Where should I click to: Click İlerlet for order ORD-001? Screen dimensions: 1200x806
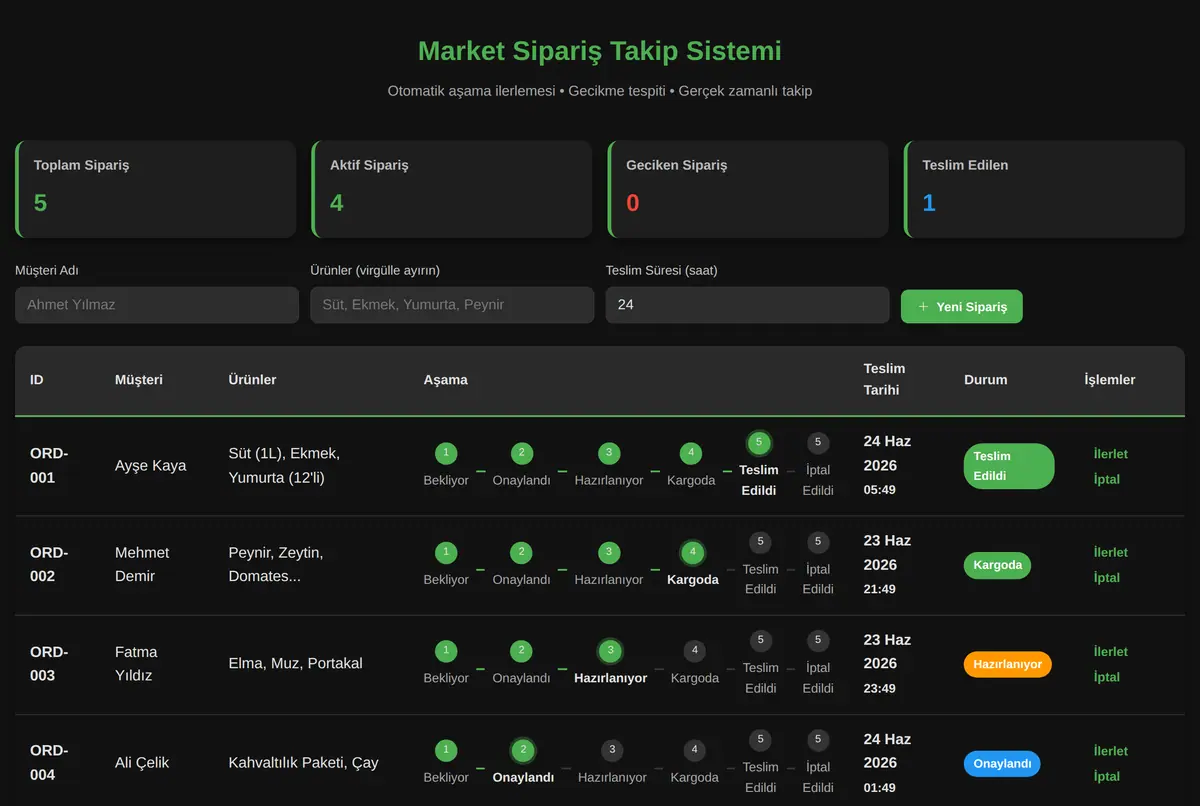[1110, 454]
